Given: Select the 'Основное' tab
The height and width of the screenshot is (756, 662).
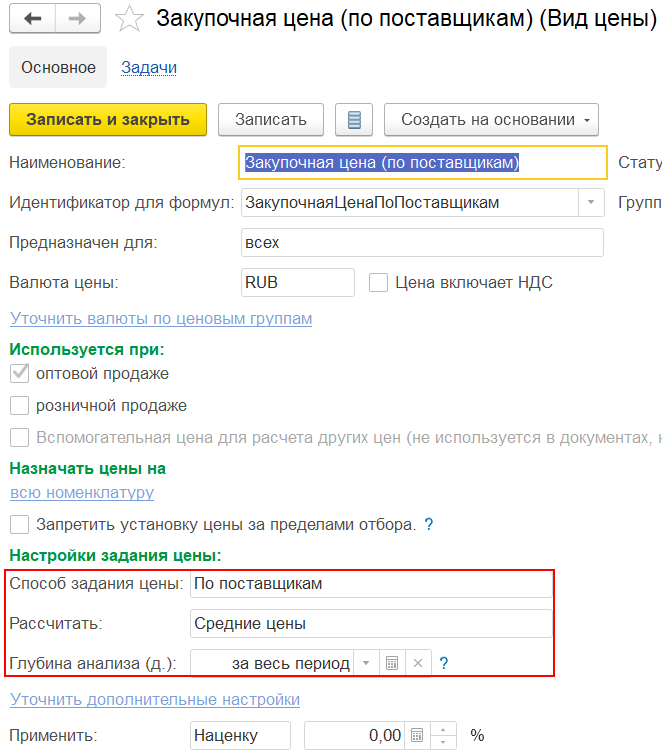Looking at the screenshot, I should click(x=59, y=68).
